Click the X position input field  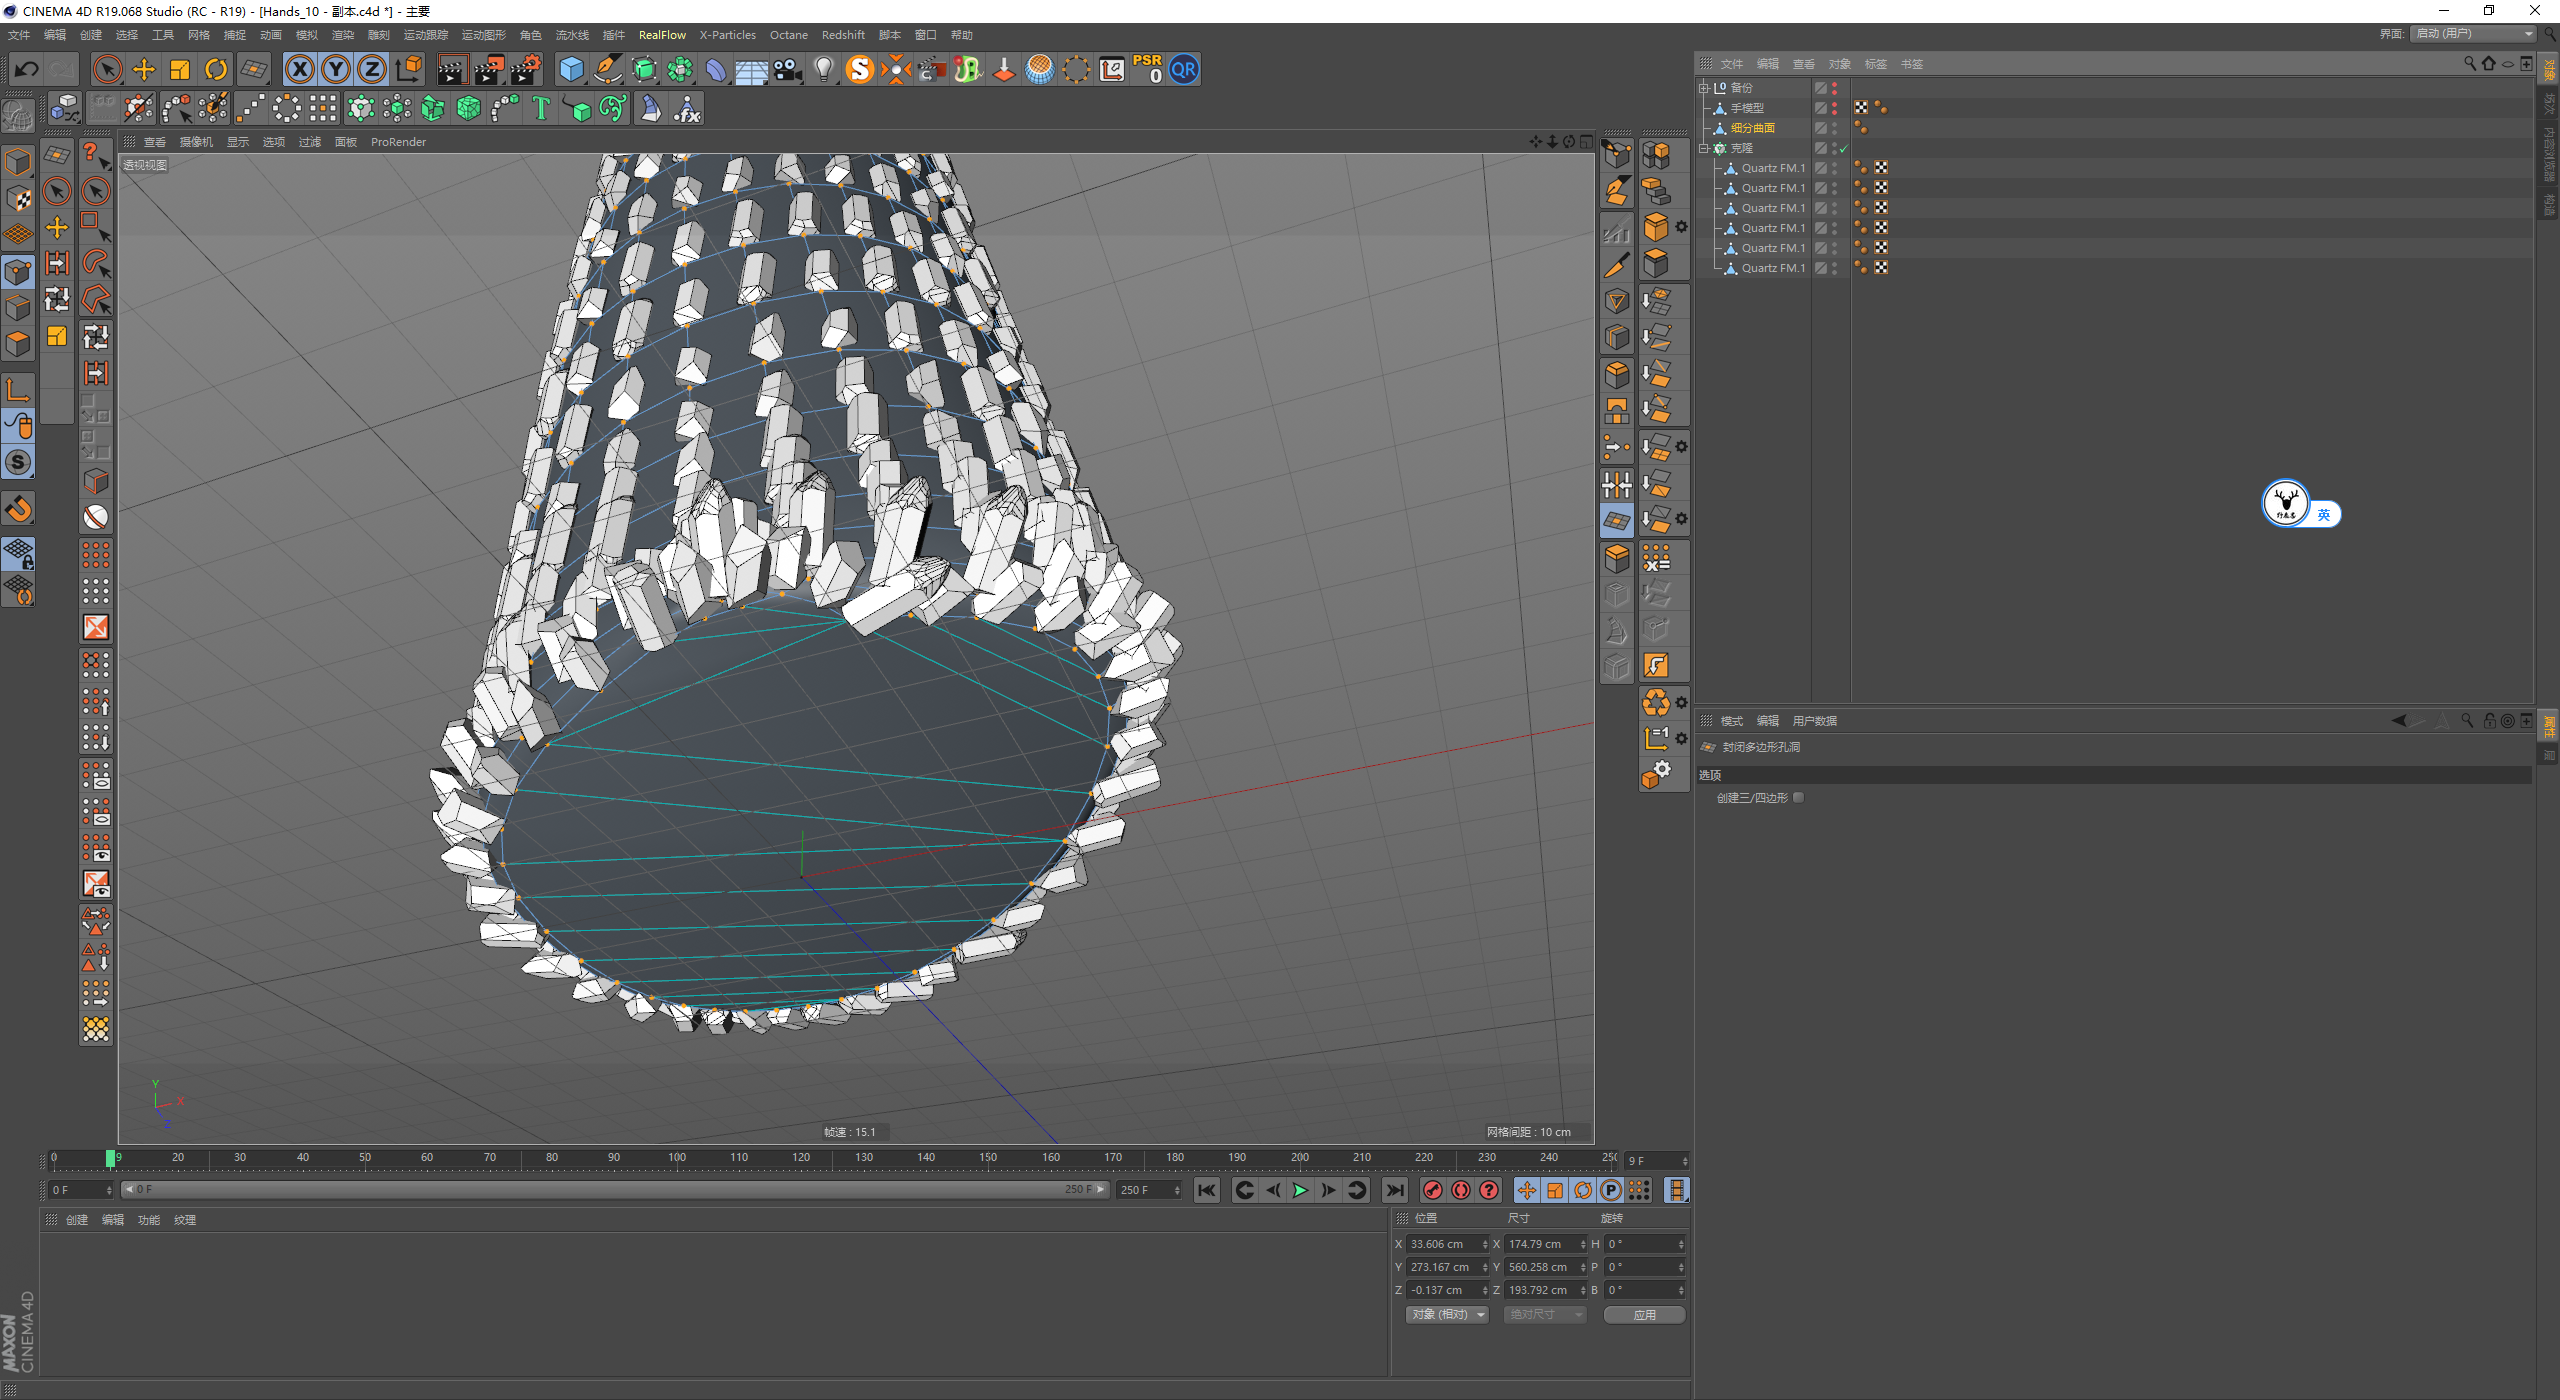(1441, 1244)
